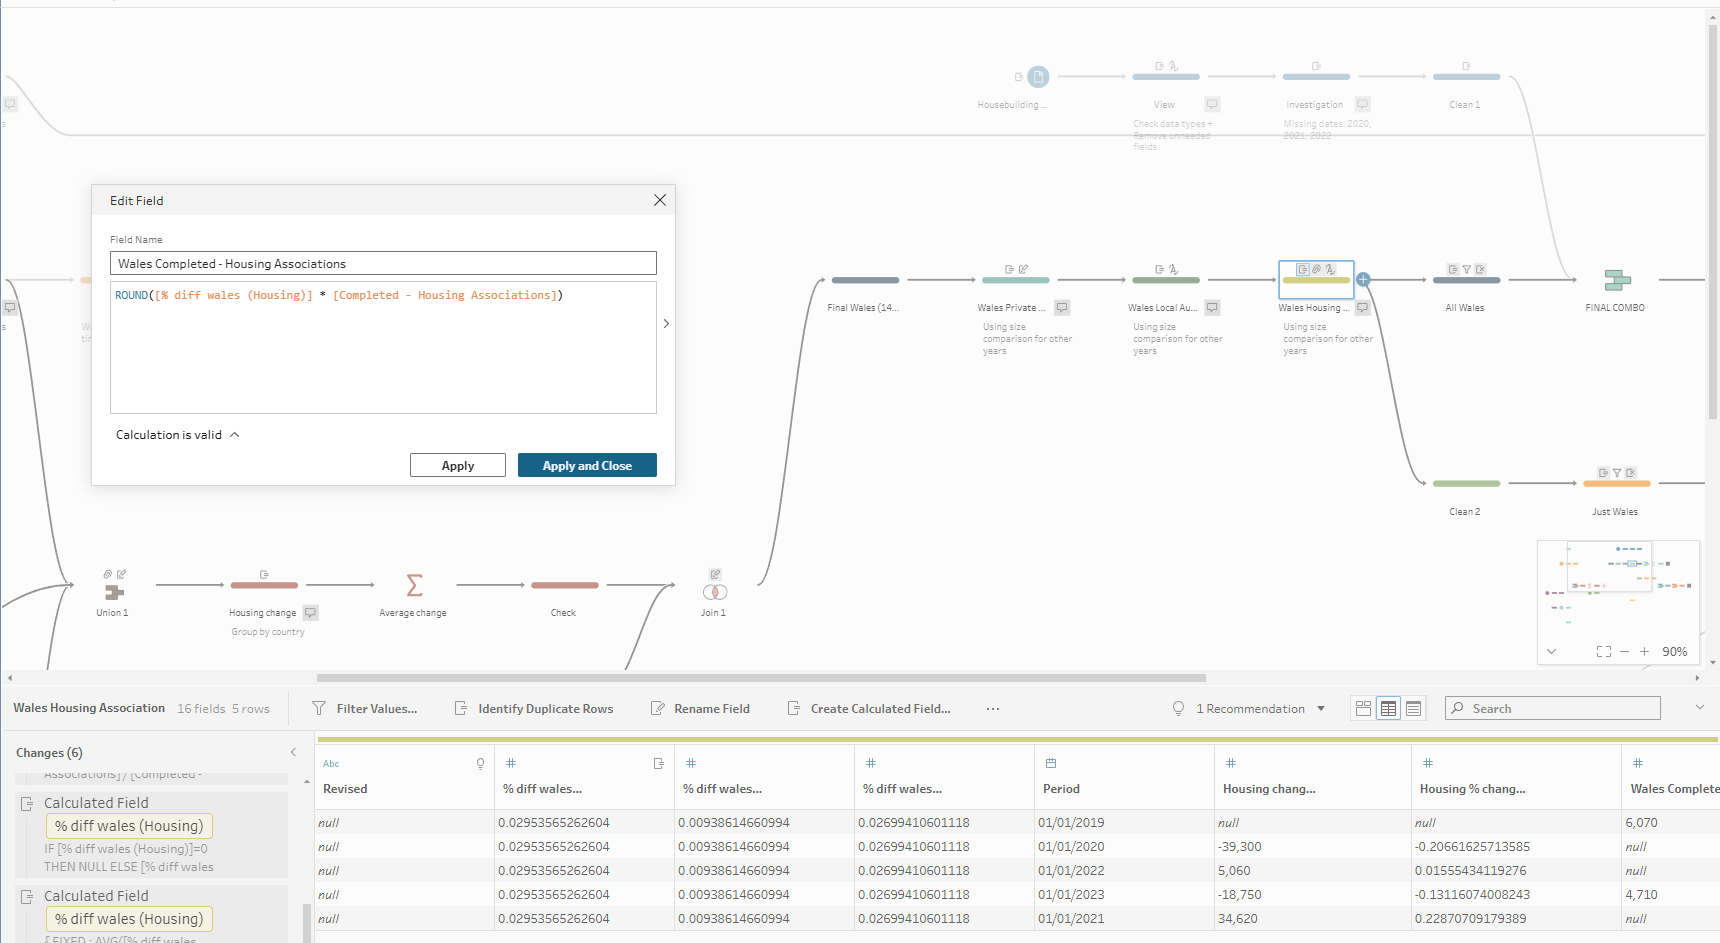The image size is (1720, 943).
Task: Expand the Calculation is valid details
Action: pos(235,435)
